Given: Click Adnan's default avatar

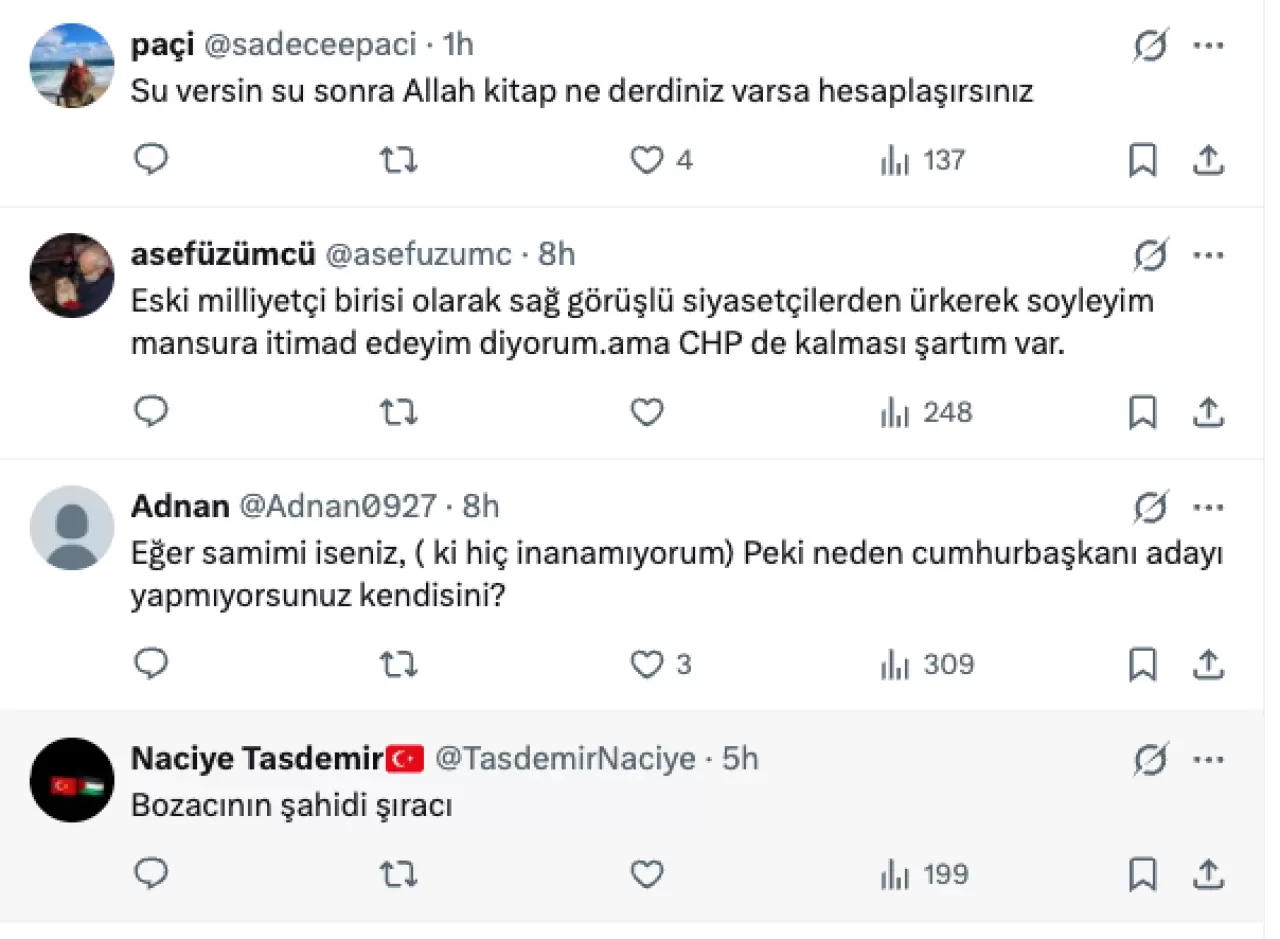Looking at the screenshot, I should [72, 528].
